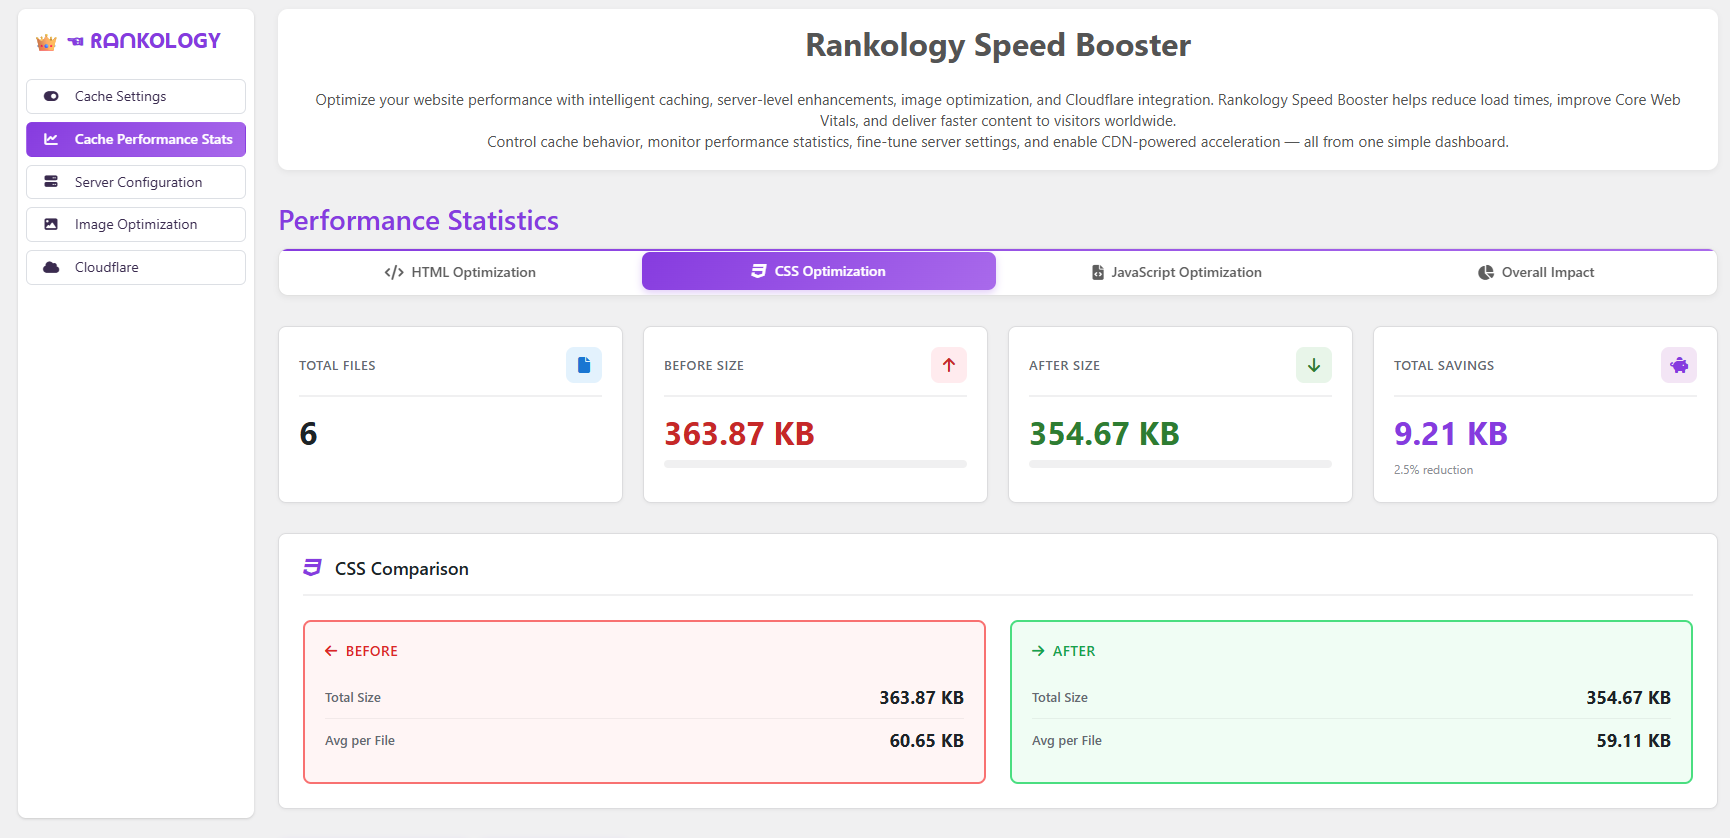This screenshot has height=838, width=1730.
Task: Click the 60.65 KB average value
Action: point(927,741)
